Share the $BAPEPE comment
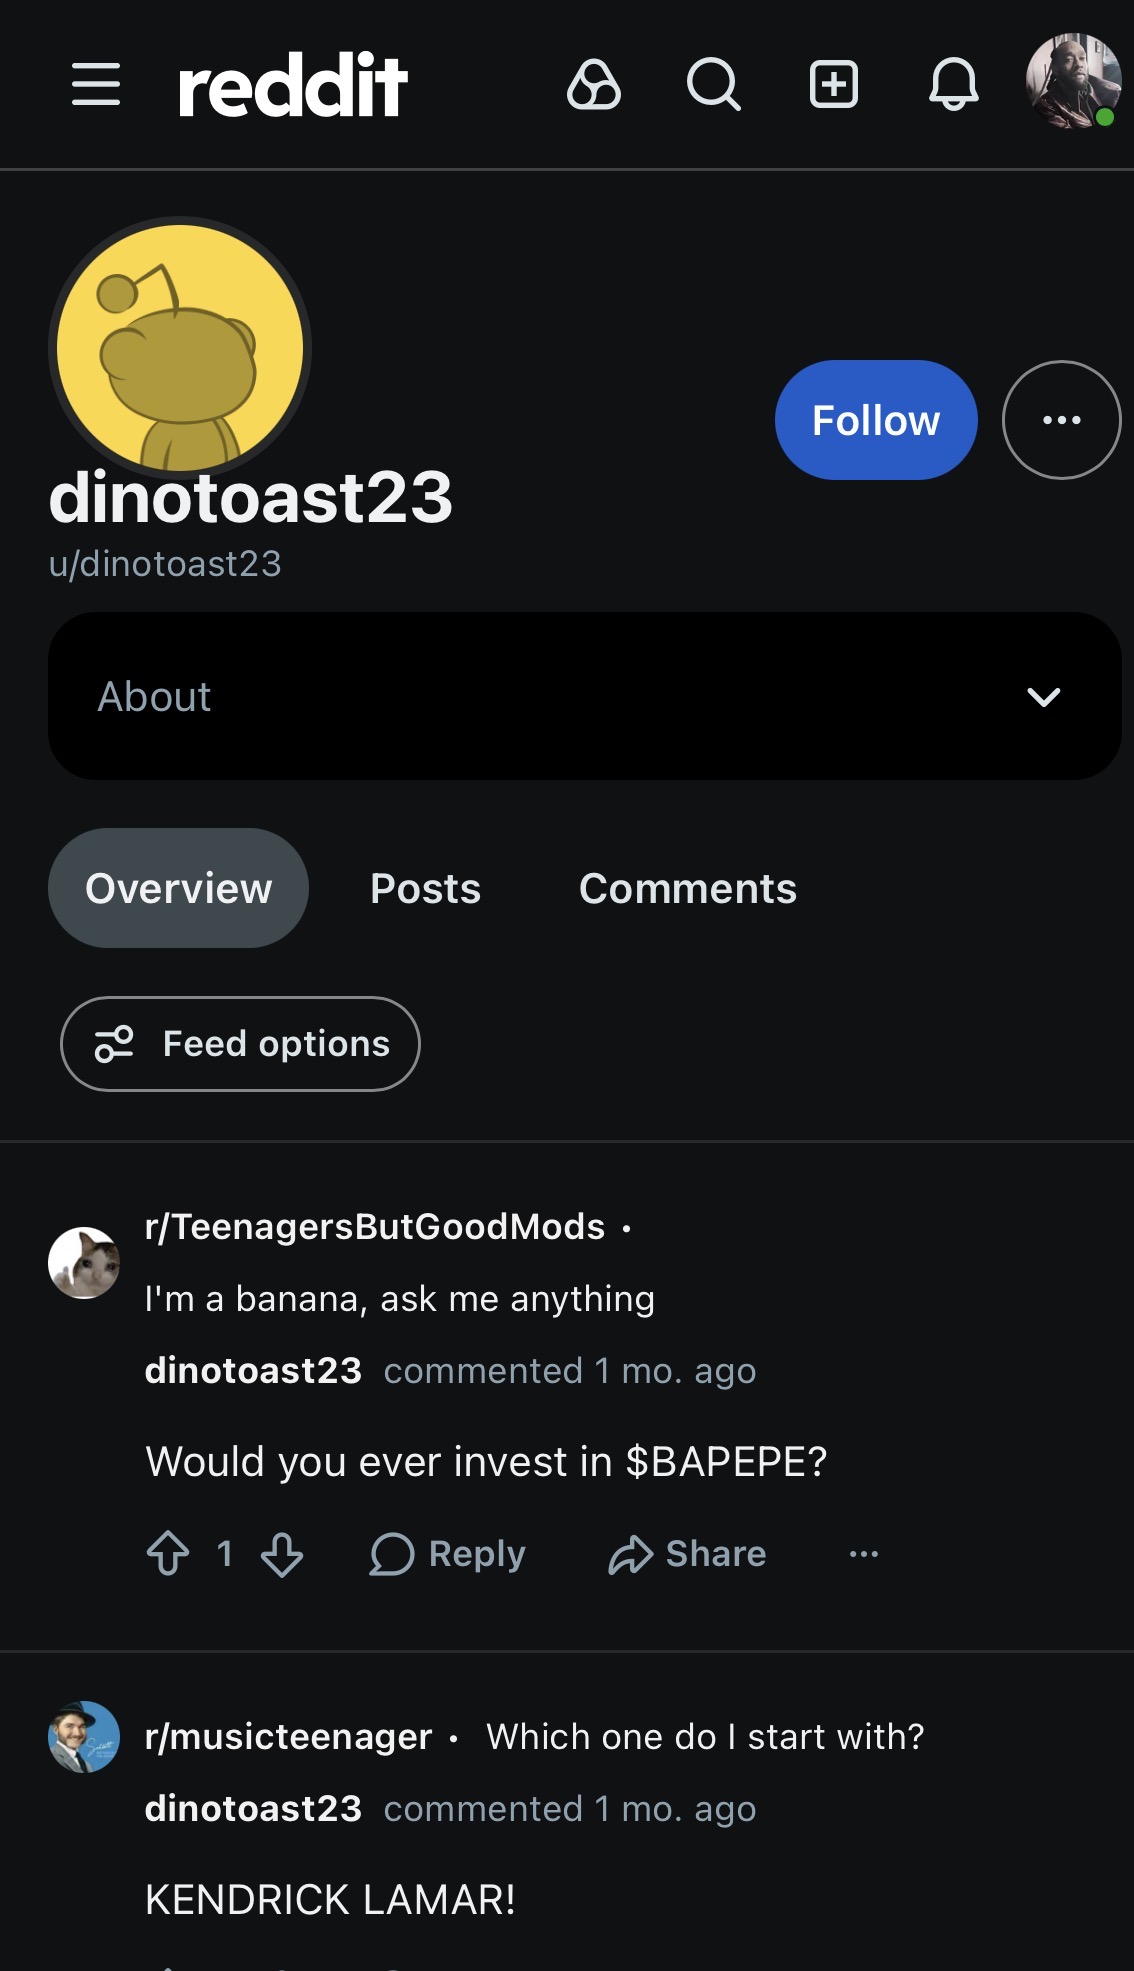 coord(688,1554)
